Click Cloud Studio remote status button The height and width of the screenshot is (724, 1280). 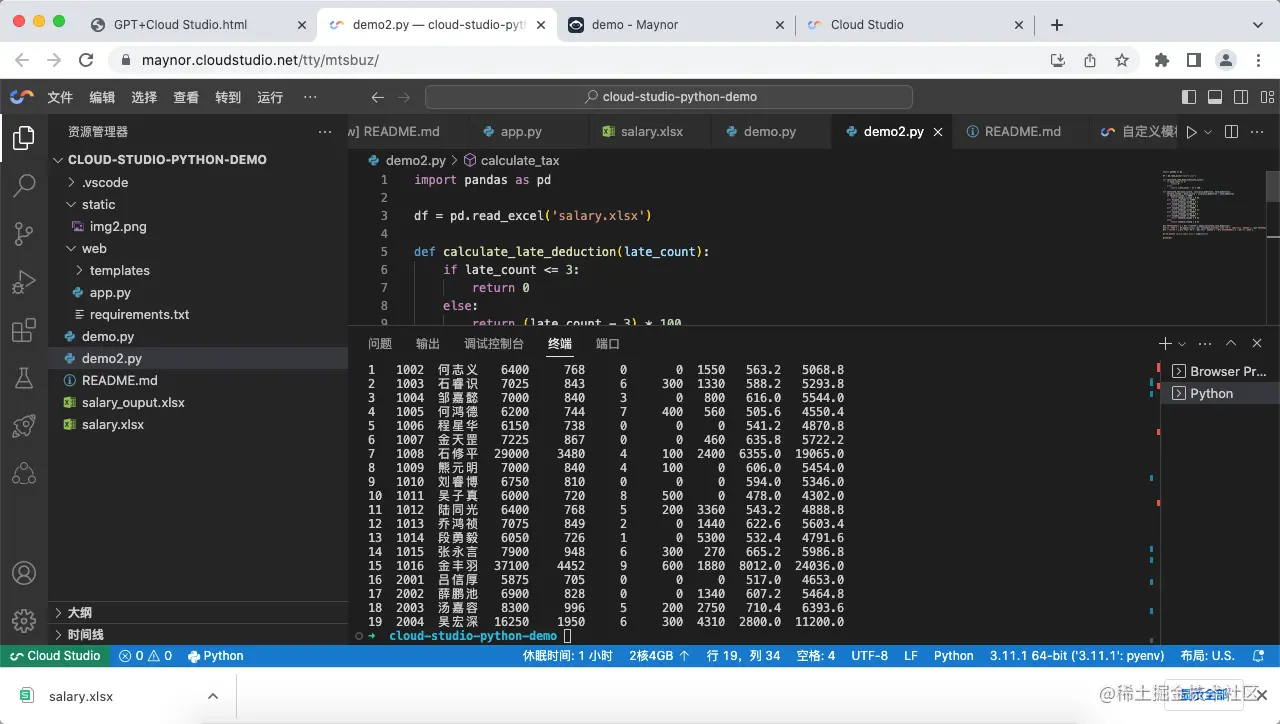pos(55,656)
